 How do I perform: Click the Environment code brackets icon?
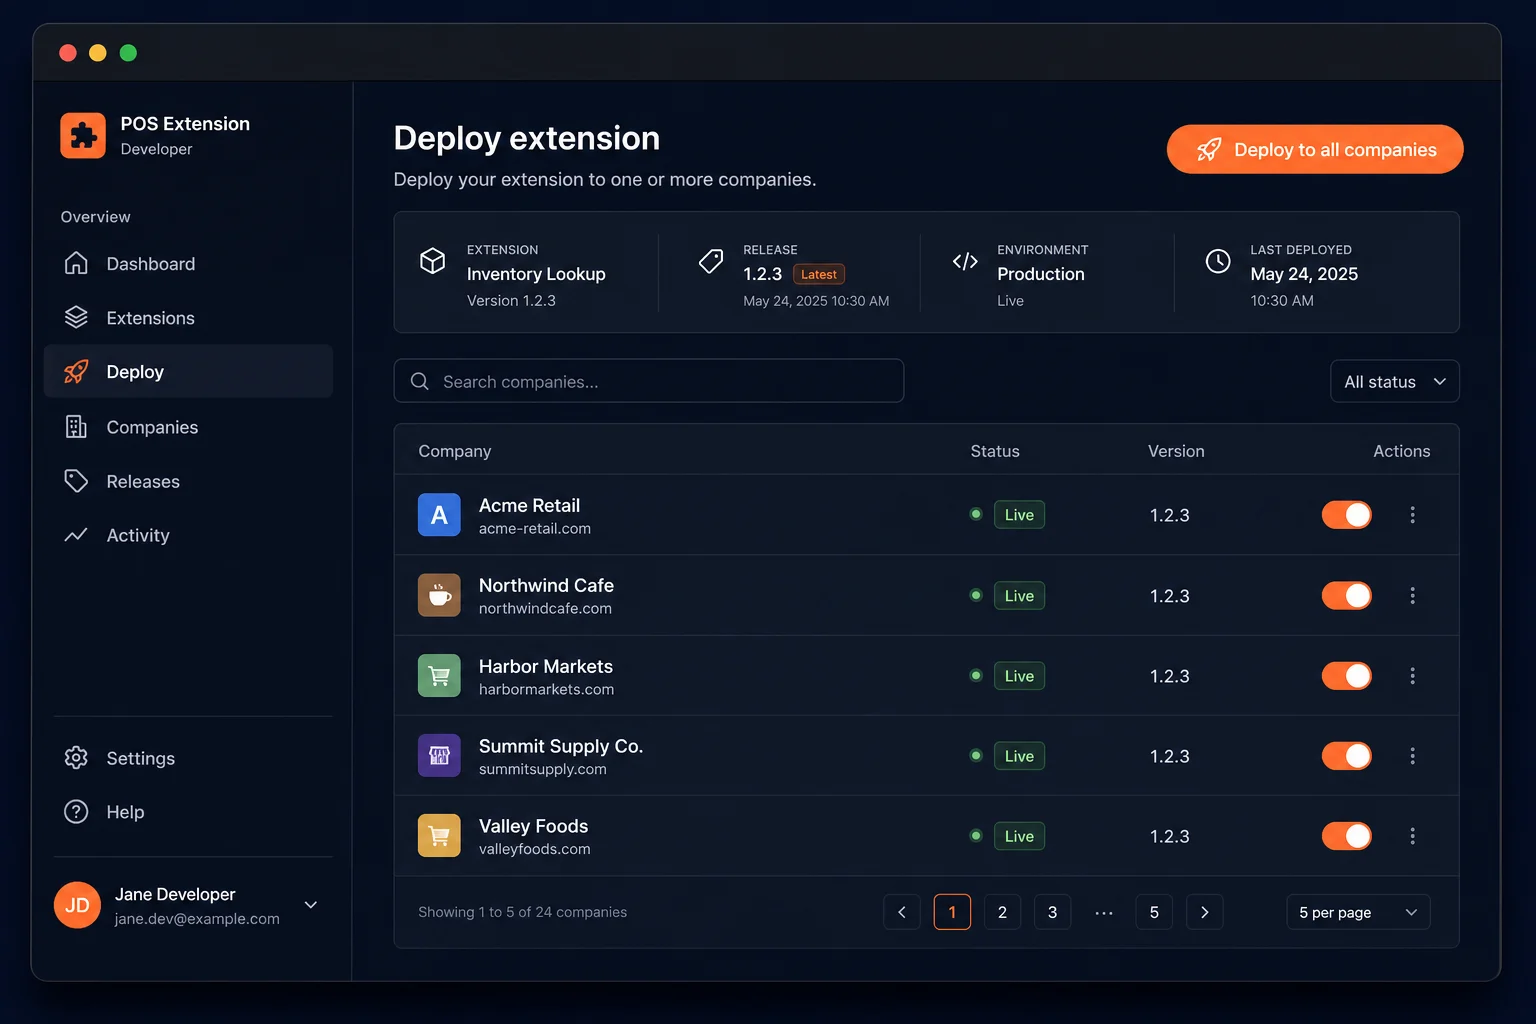pyautogui.click(x=965, y=261)
